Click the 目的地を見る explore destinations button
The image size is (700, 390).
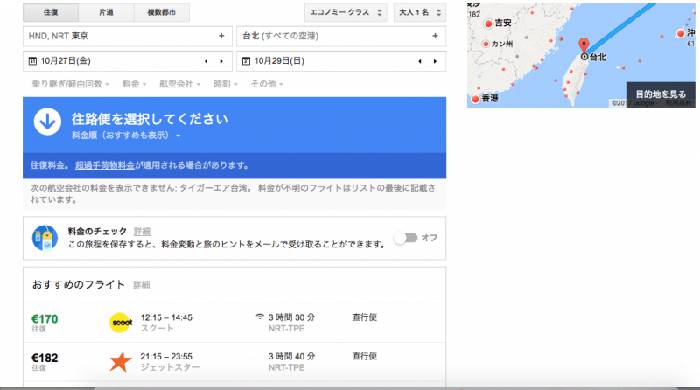661,94
